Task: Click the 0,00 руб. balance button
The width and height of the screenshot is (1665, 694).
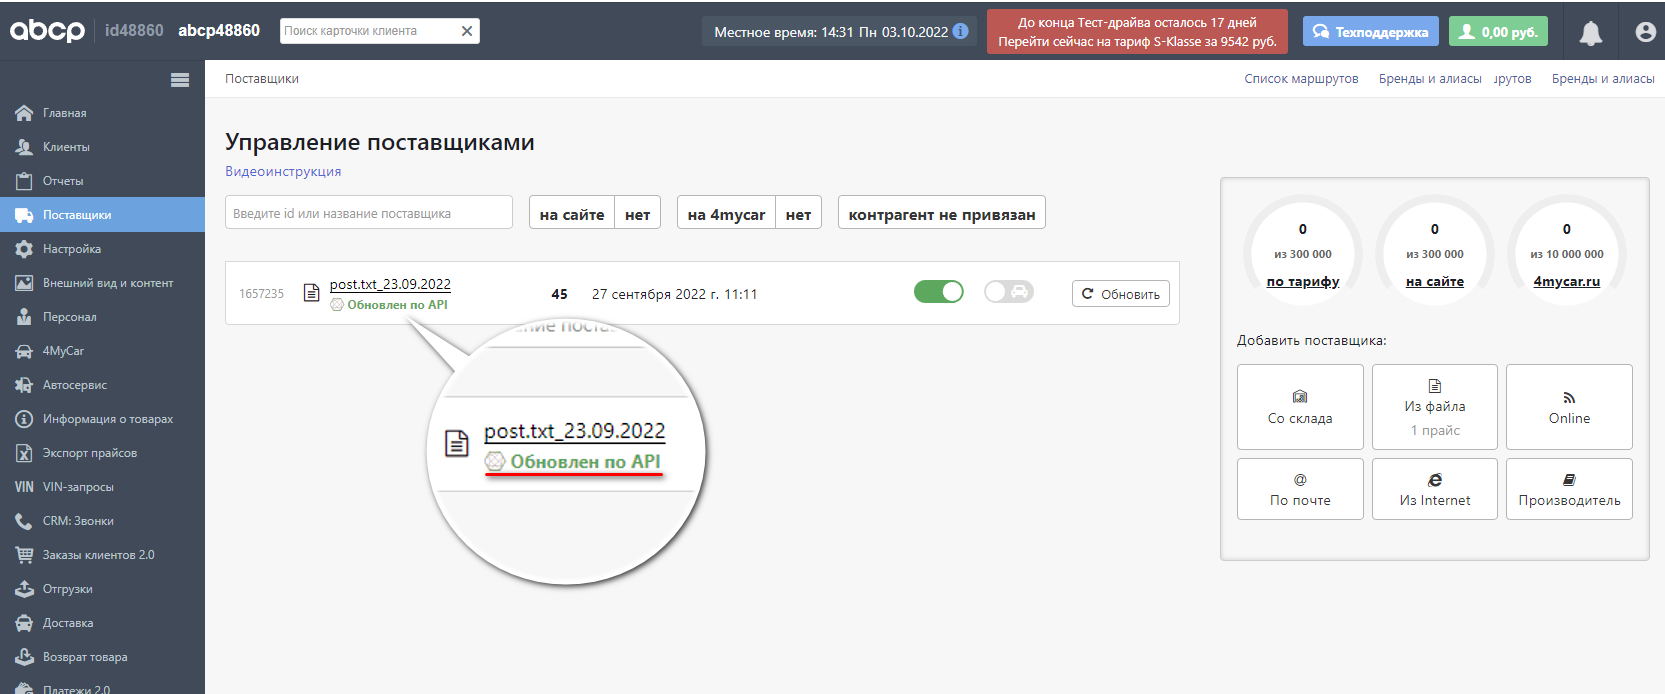Action: click(1498, 32)
